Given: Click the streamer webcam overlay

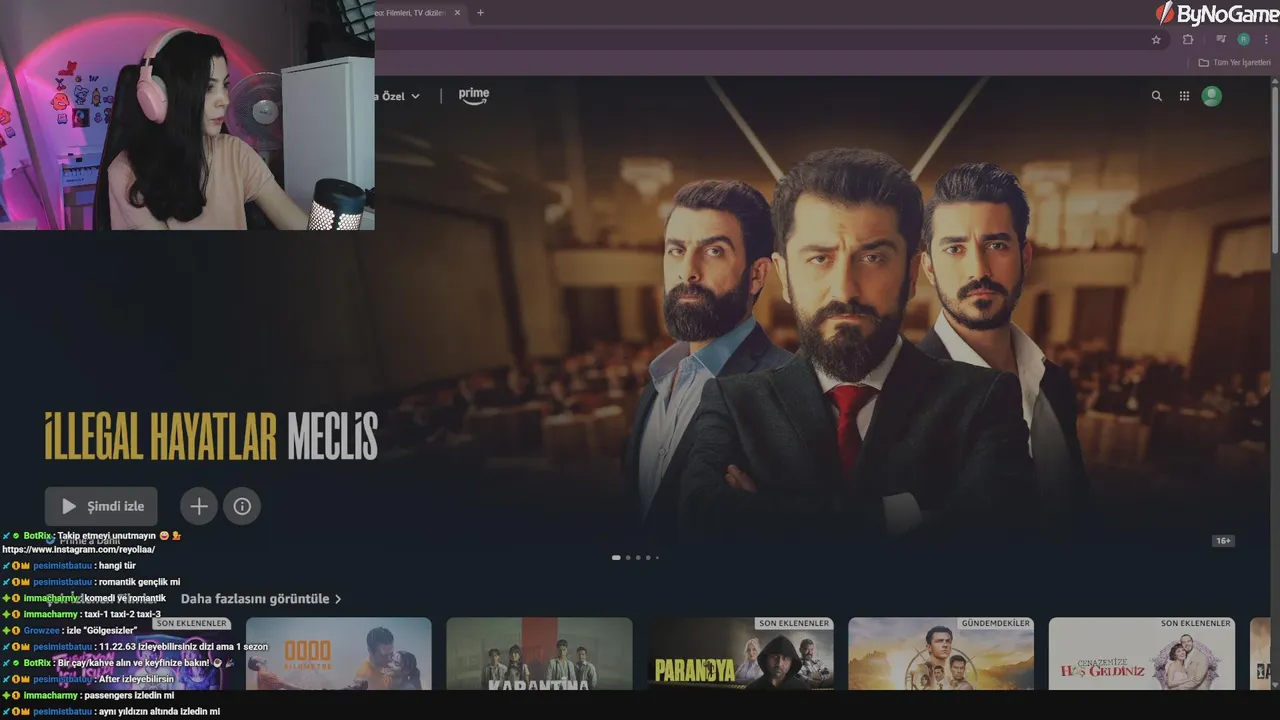Looking at the screenshot, I should [187, 115].
